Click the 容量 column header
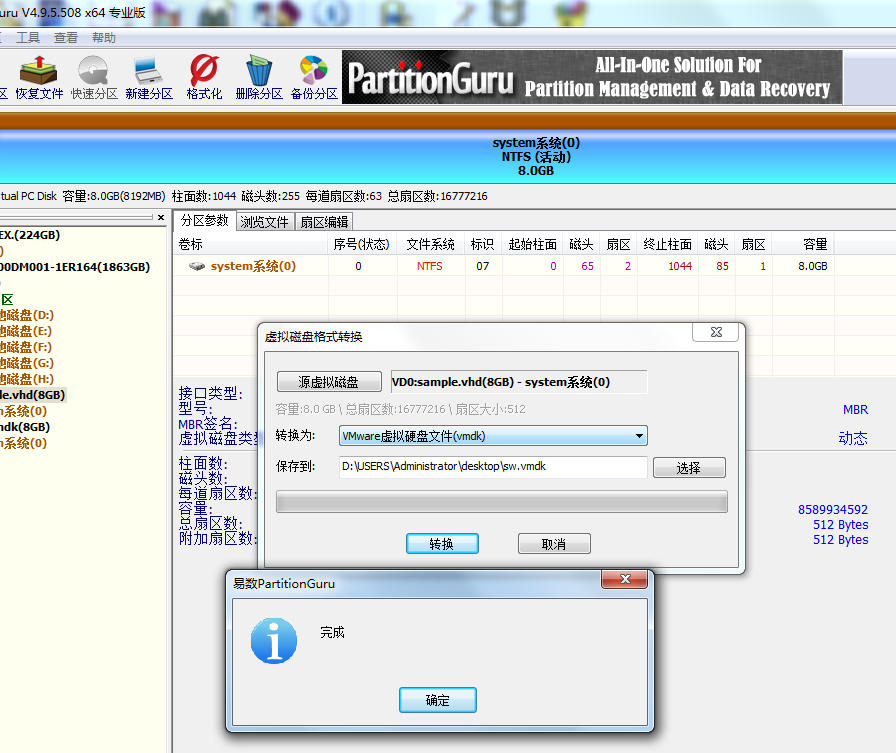 coord(803,245)
